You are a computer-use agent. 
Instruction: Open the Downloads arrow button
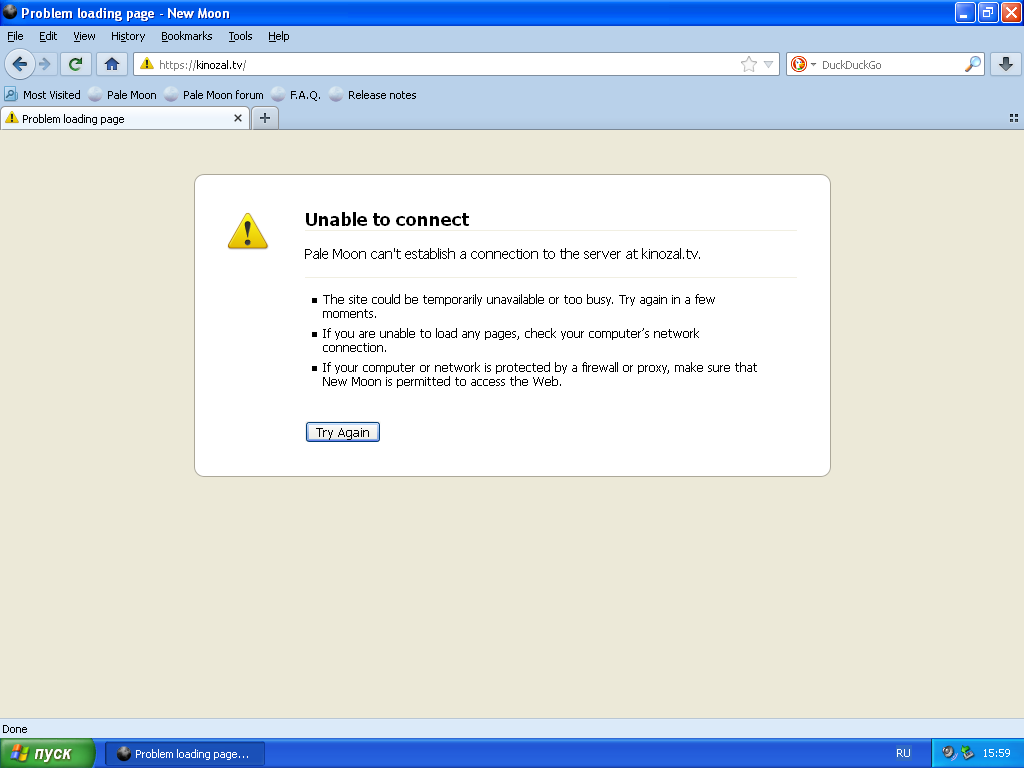1006,64
